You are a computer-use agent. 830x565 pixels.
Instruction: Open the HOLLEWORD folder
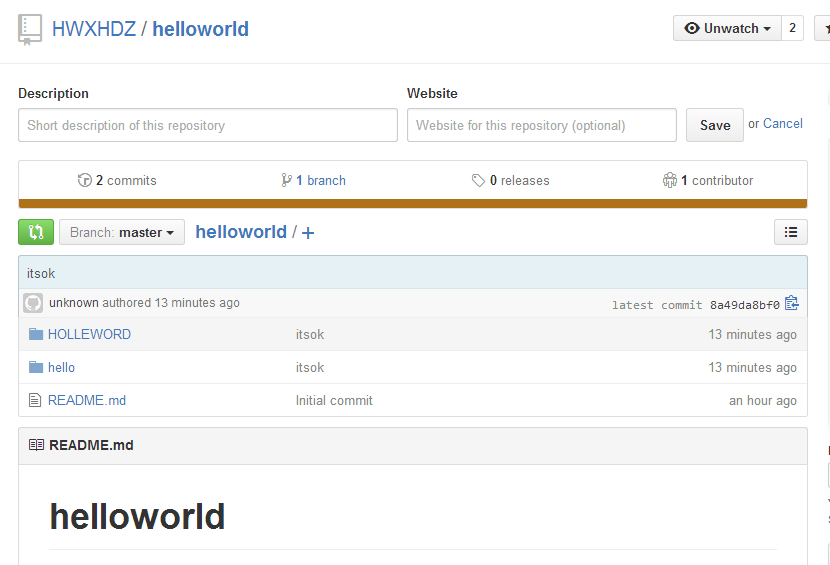[89, 334]
